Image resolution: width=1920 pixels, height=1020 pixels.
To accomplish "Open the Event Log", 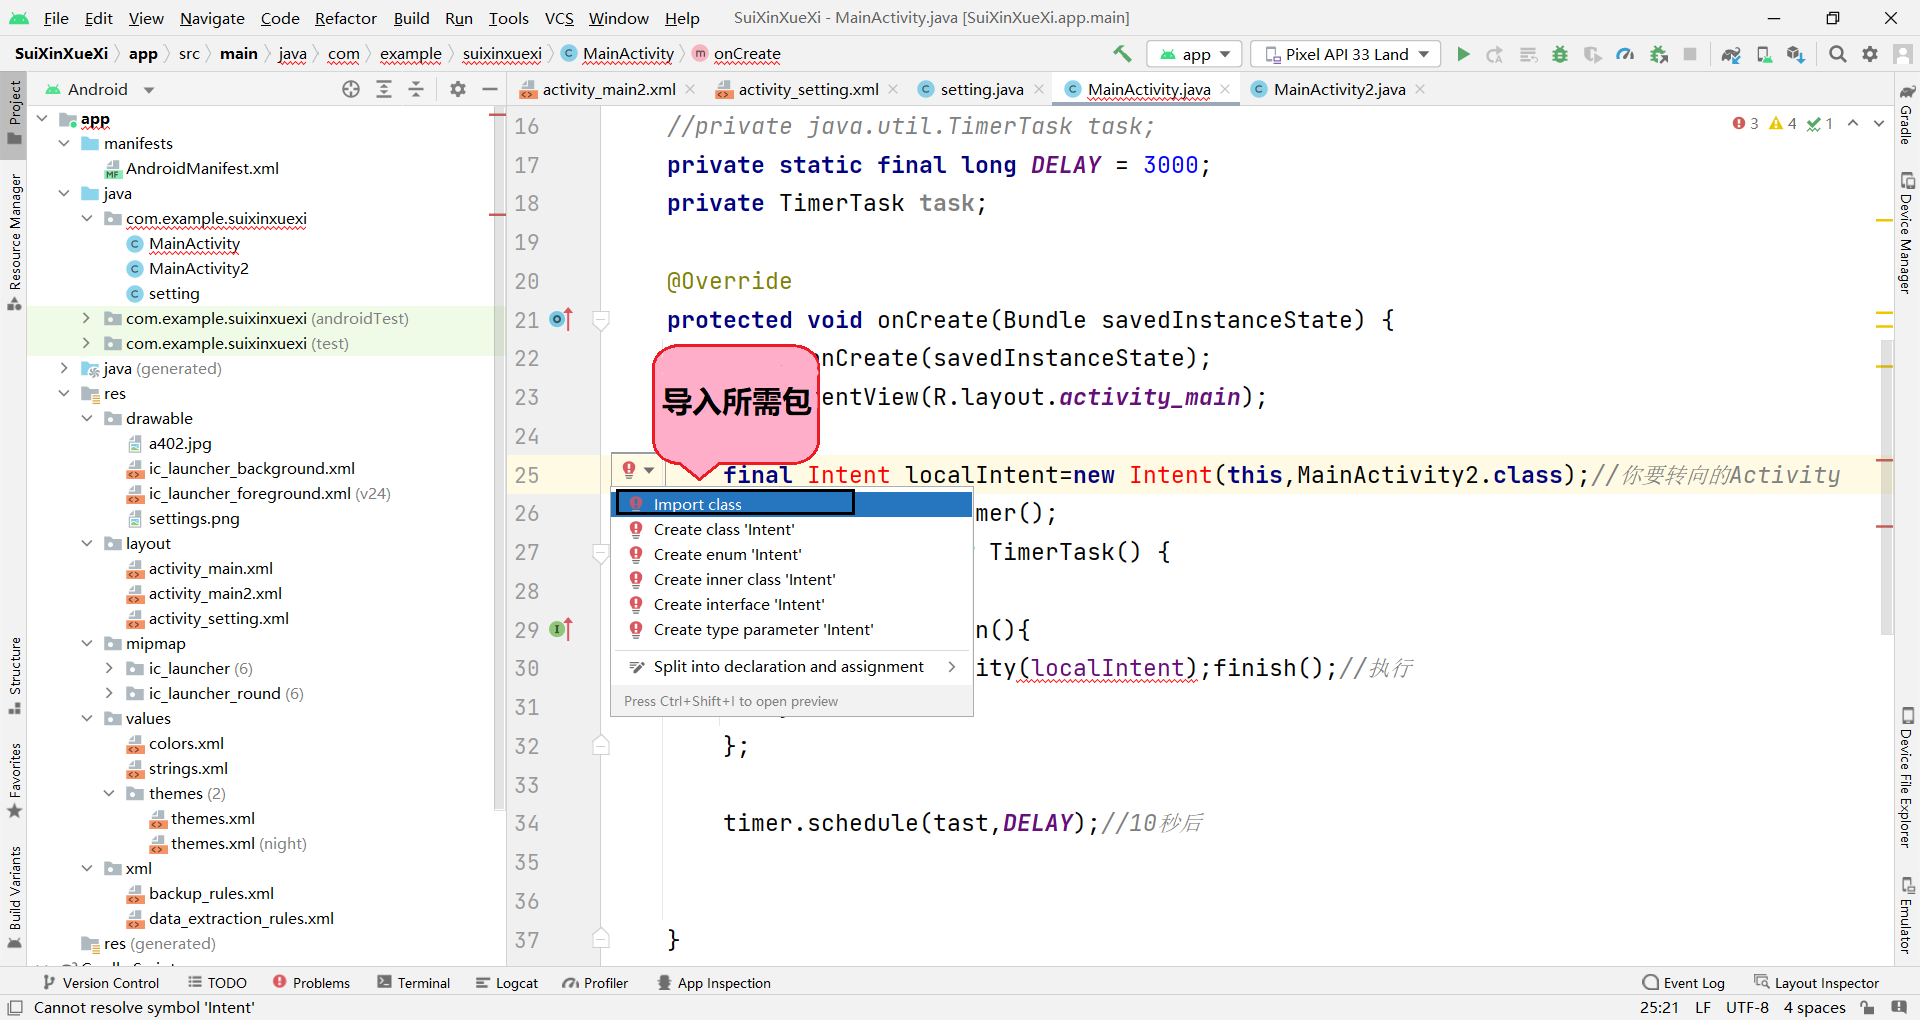I will point(1684,983).
